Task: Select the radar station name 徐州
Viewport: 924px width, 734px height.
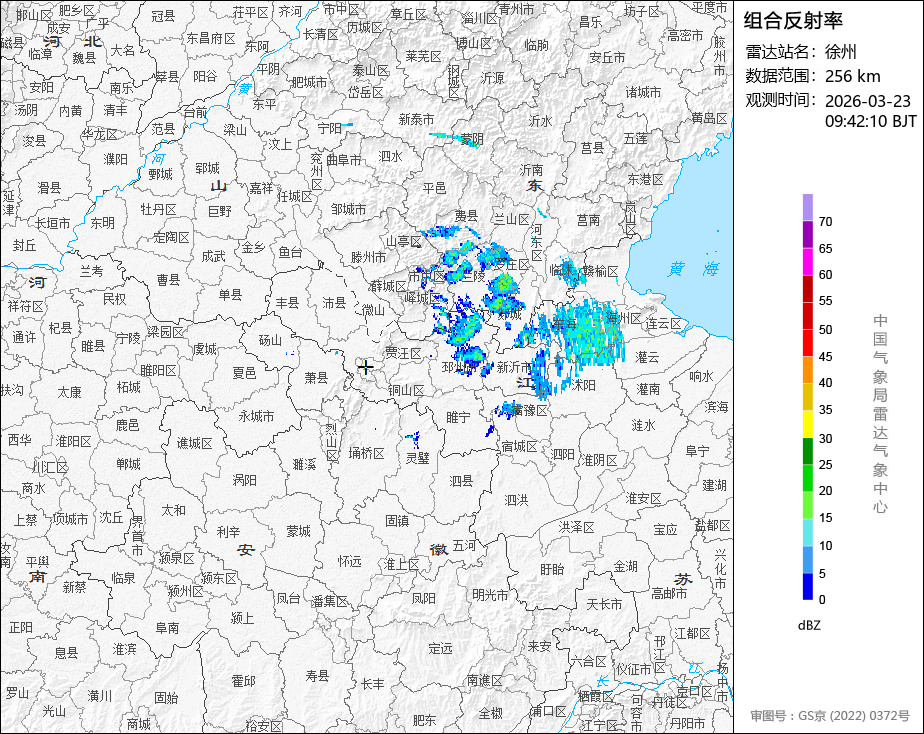Action: 840,52
